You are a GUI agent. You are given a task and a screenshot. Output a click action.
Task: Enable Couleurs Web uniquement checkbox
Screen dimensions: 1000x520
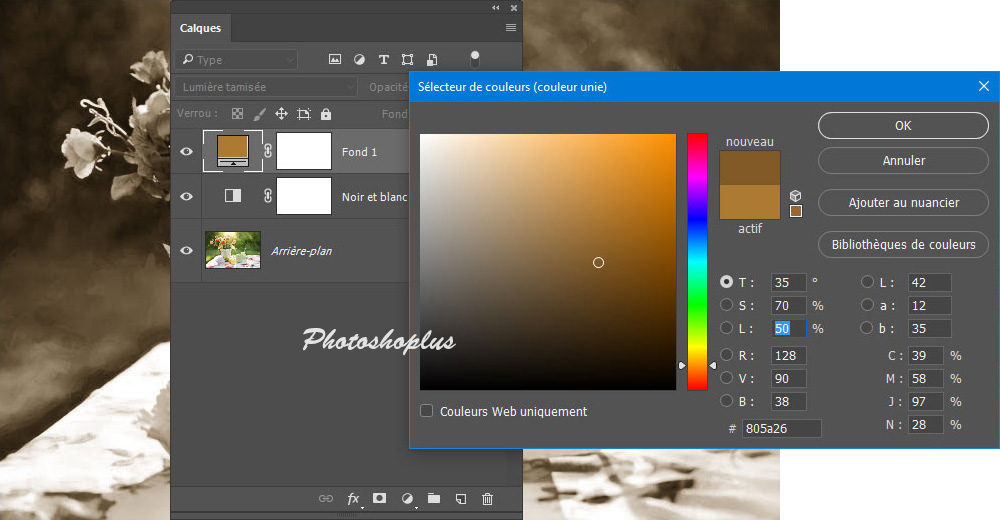click(x=427, y=411)
